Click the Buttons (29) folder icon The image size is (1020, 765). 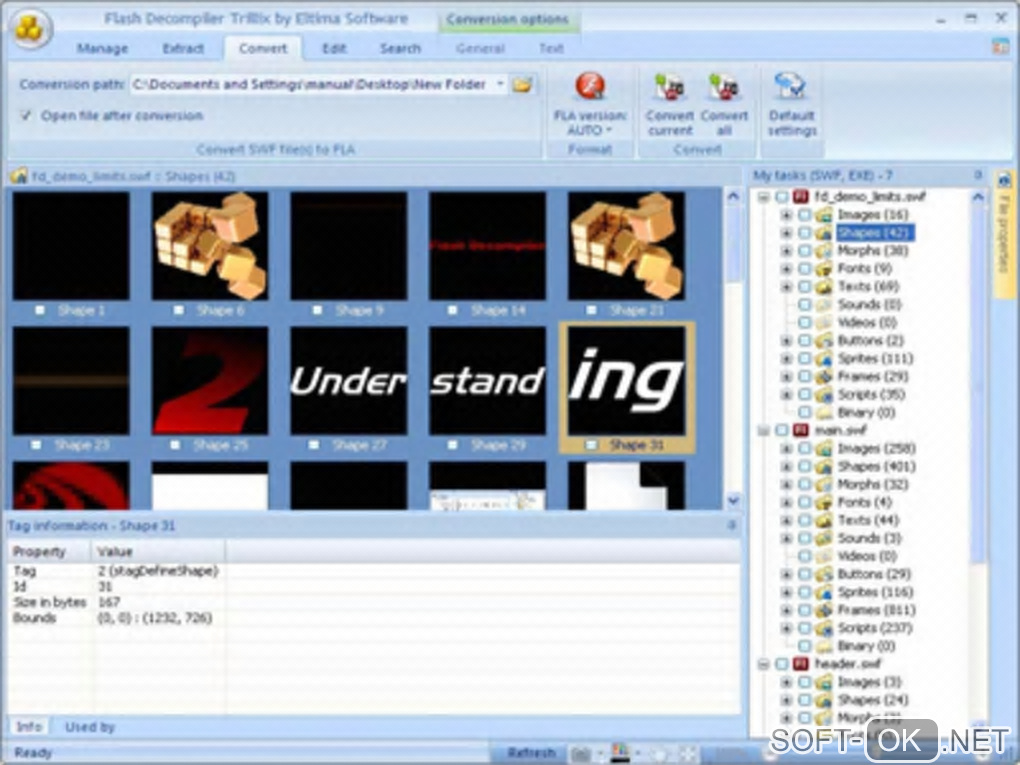(824, 574)
